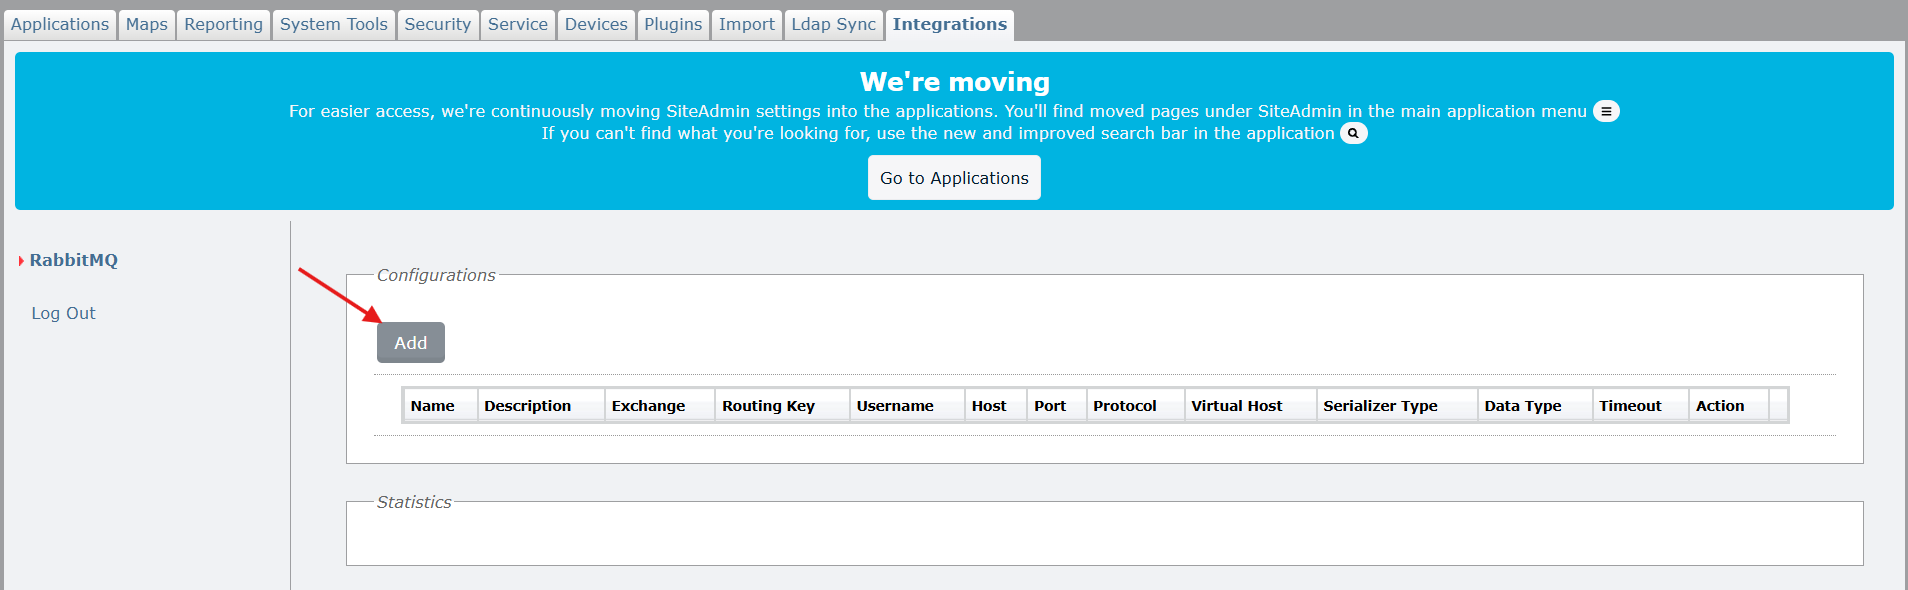Viewport: 1908px width, 590px height.
Task: Open the Reporting tab
Action: (x=224, y=25)
